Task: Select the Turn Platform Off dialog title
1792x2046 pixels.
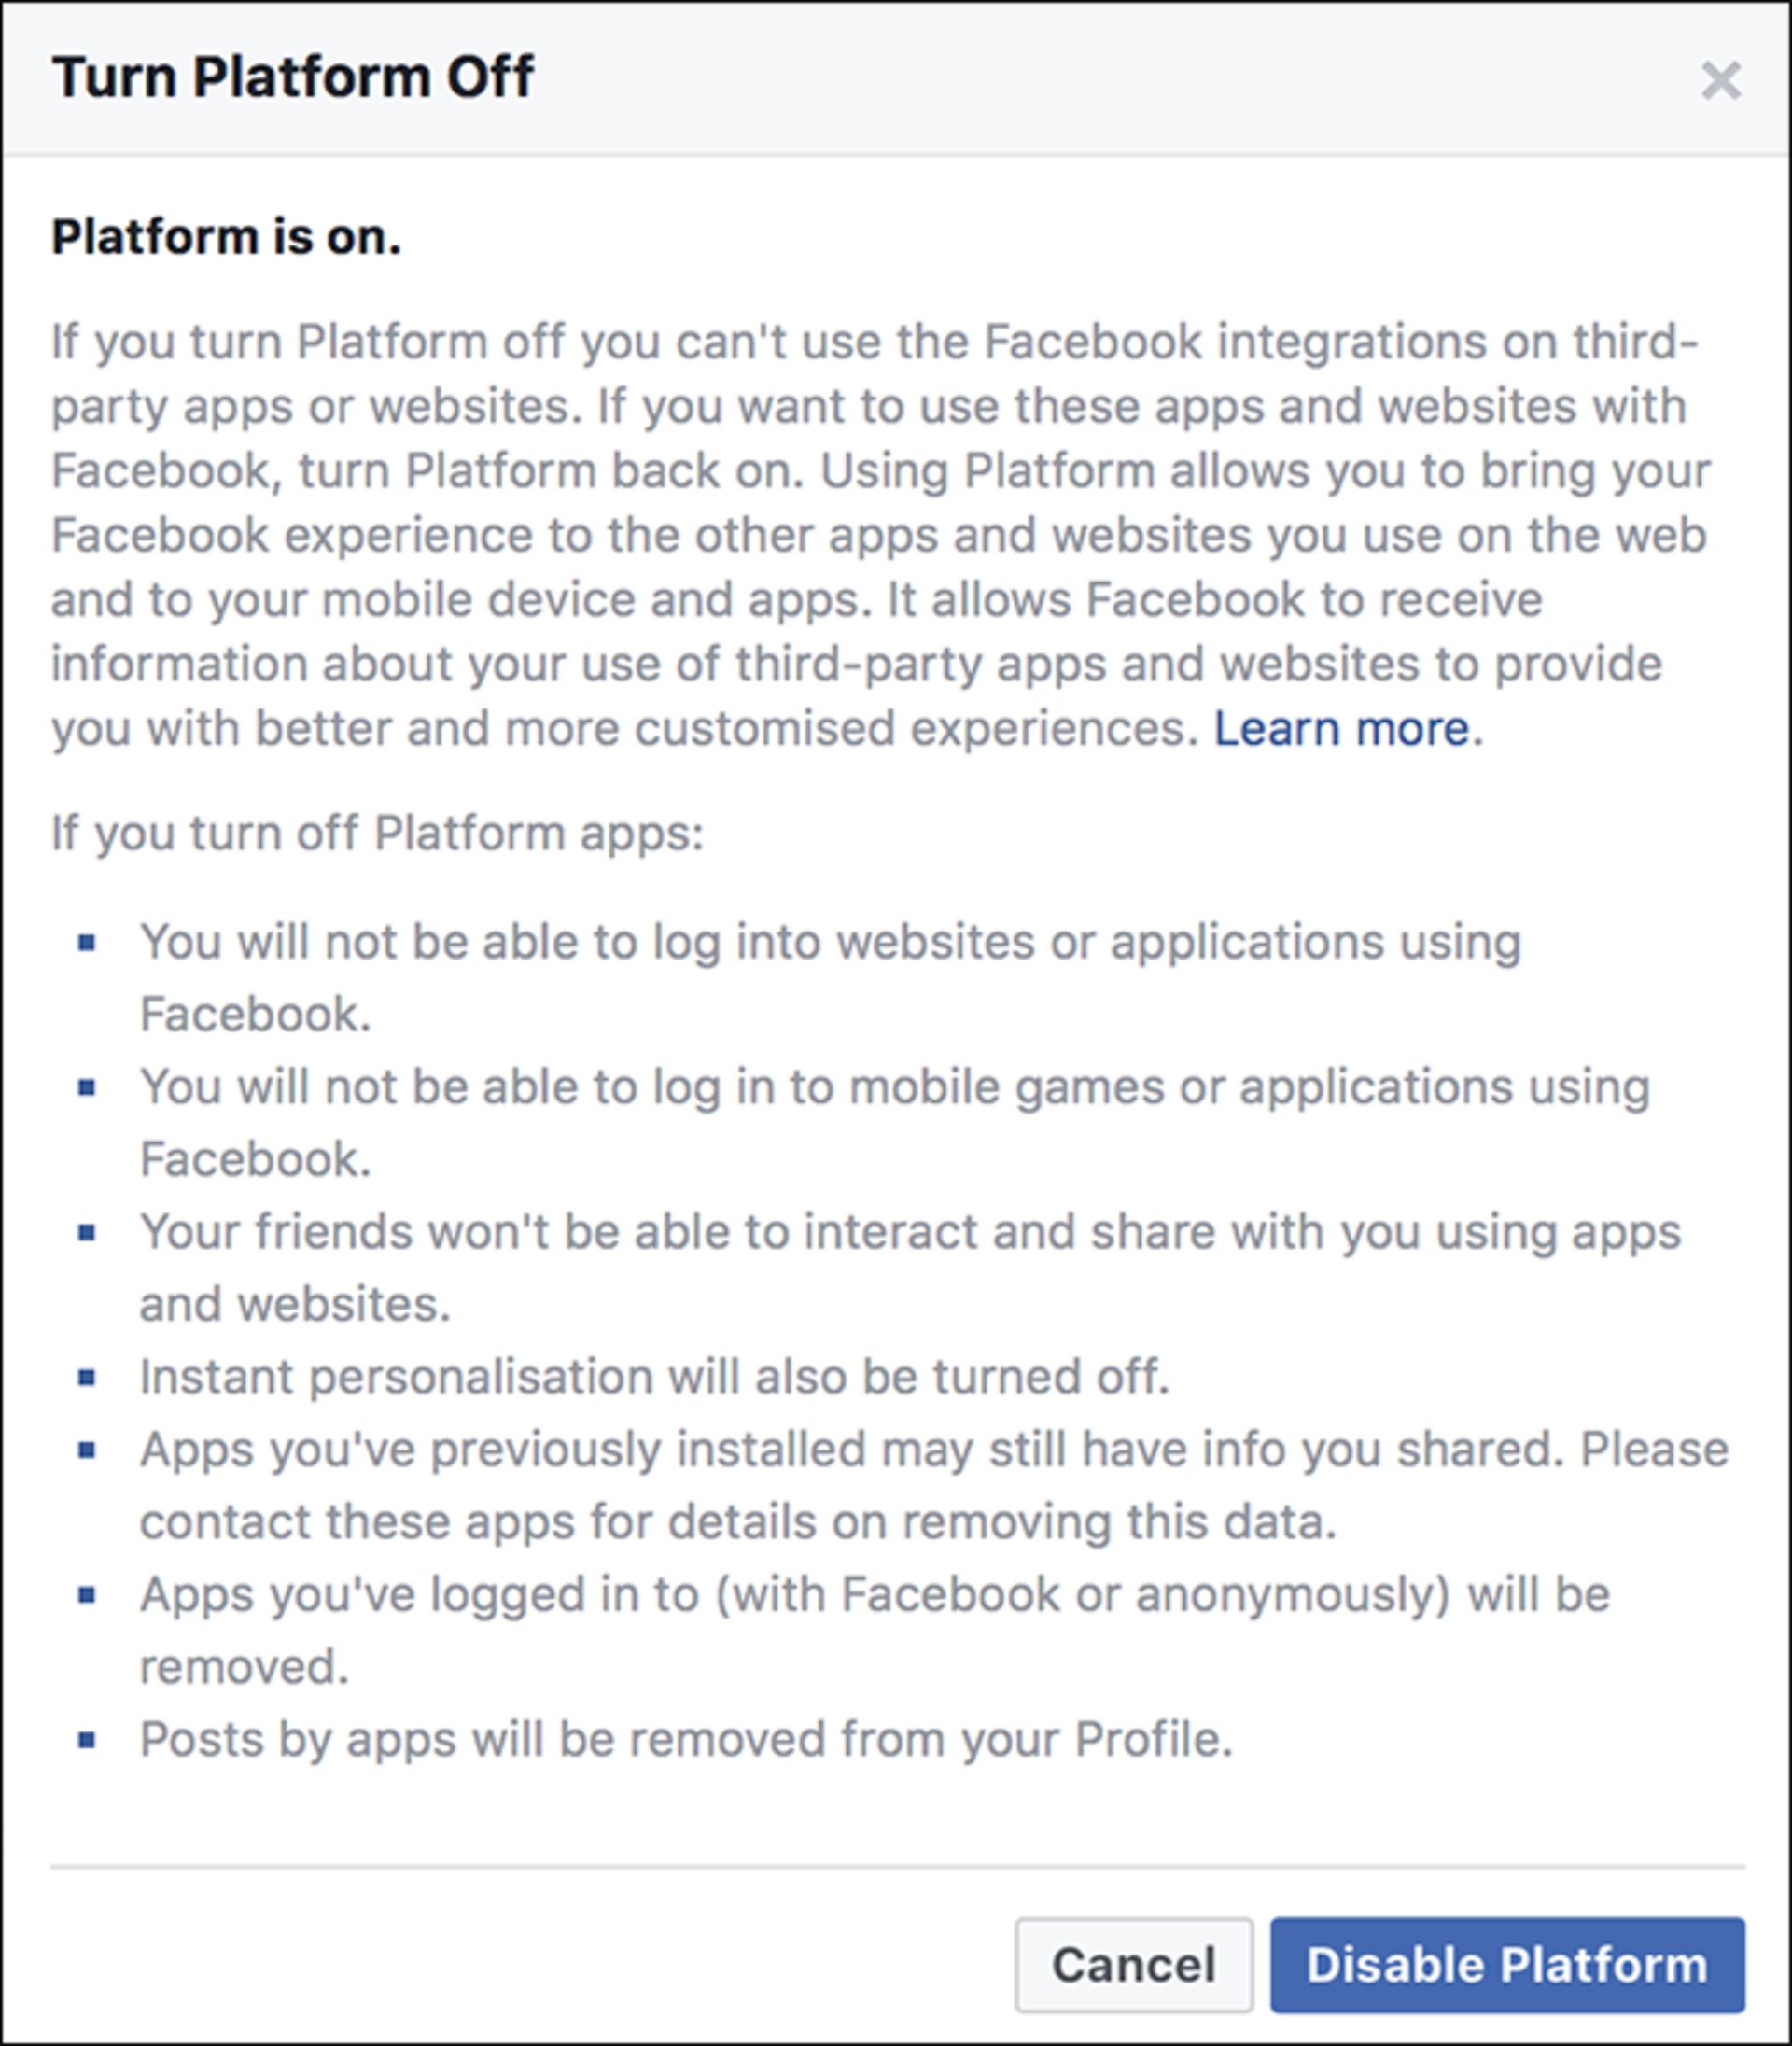Action: pos(295,72)
